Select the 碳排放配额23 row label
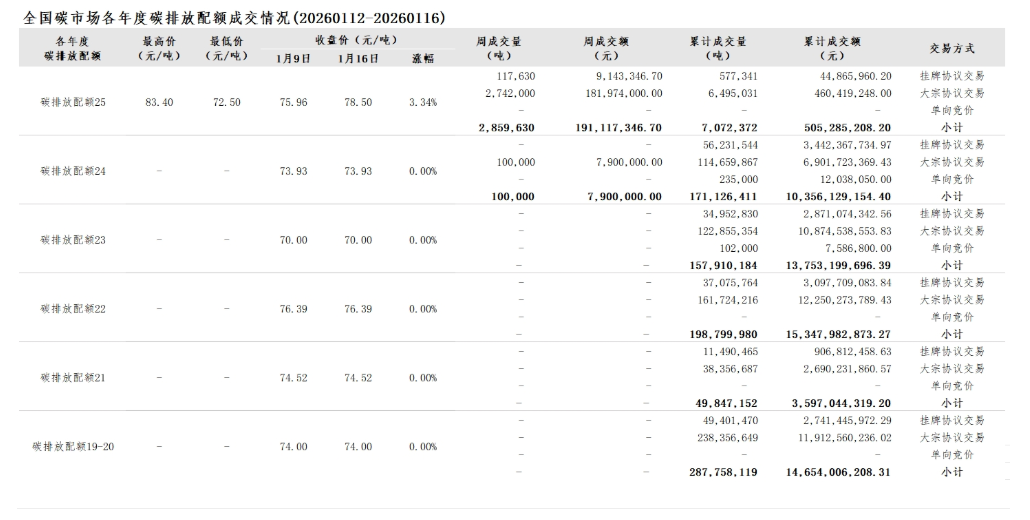Image resolution: width=1030 pixels, height=520 pixels. coord(73,240)
